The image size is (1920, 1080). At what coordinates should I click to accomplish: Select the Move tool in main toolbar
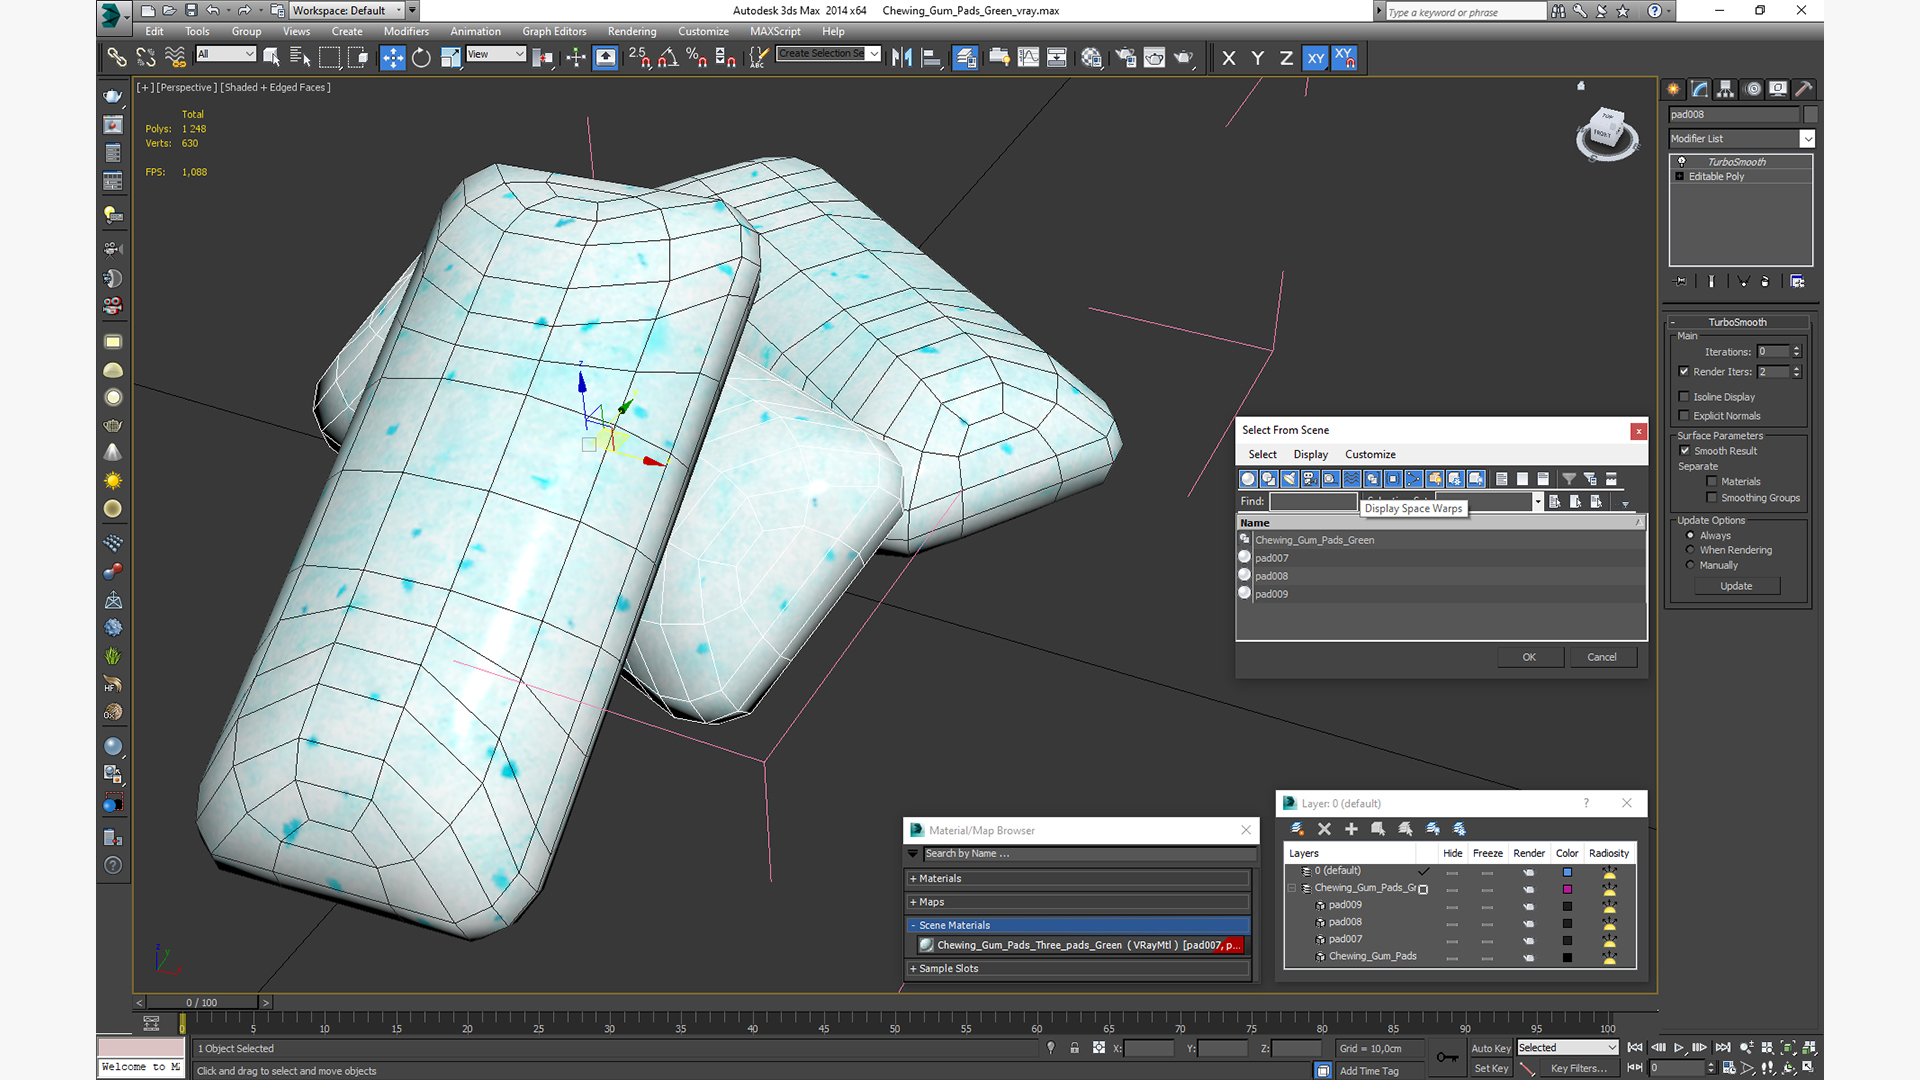pos(392,58)
